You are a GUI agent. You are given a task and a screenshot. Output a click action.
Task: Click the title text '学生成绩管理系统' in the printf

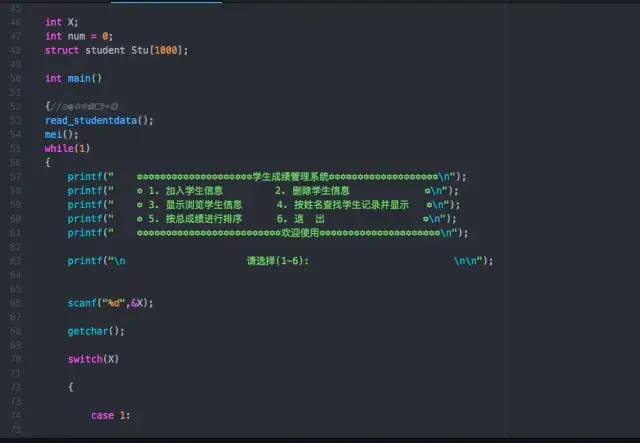tap(291, 176)
